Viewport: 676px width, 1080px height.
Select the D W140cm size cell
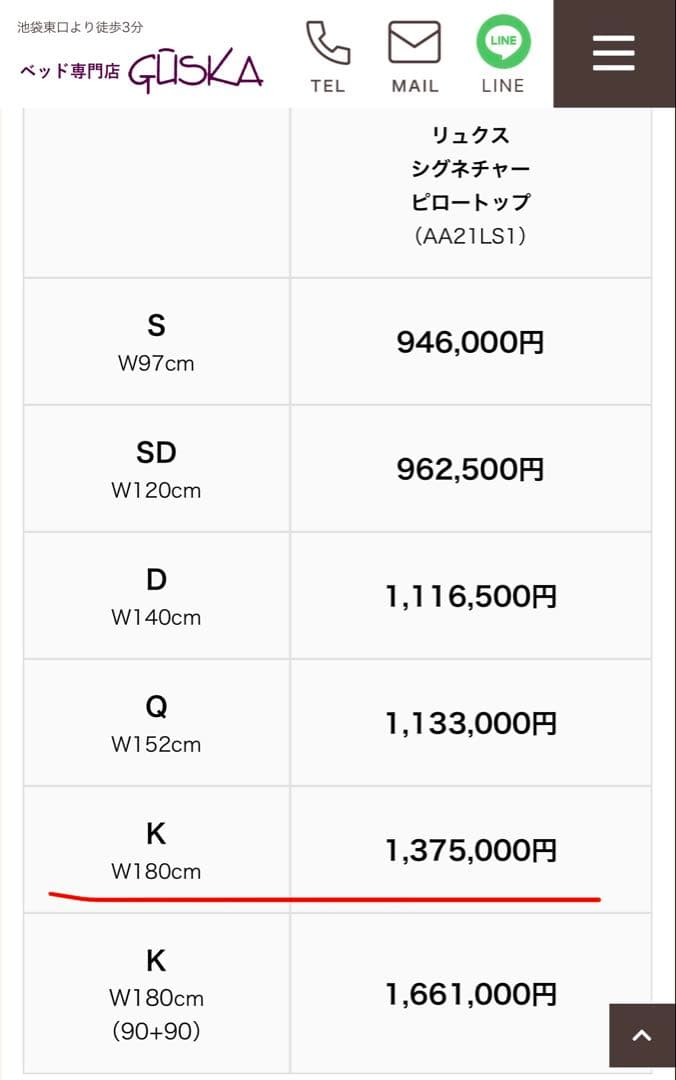[x=156, y=596]
